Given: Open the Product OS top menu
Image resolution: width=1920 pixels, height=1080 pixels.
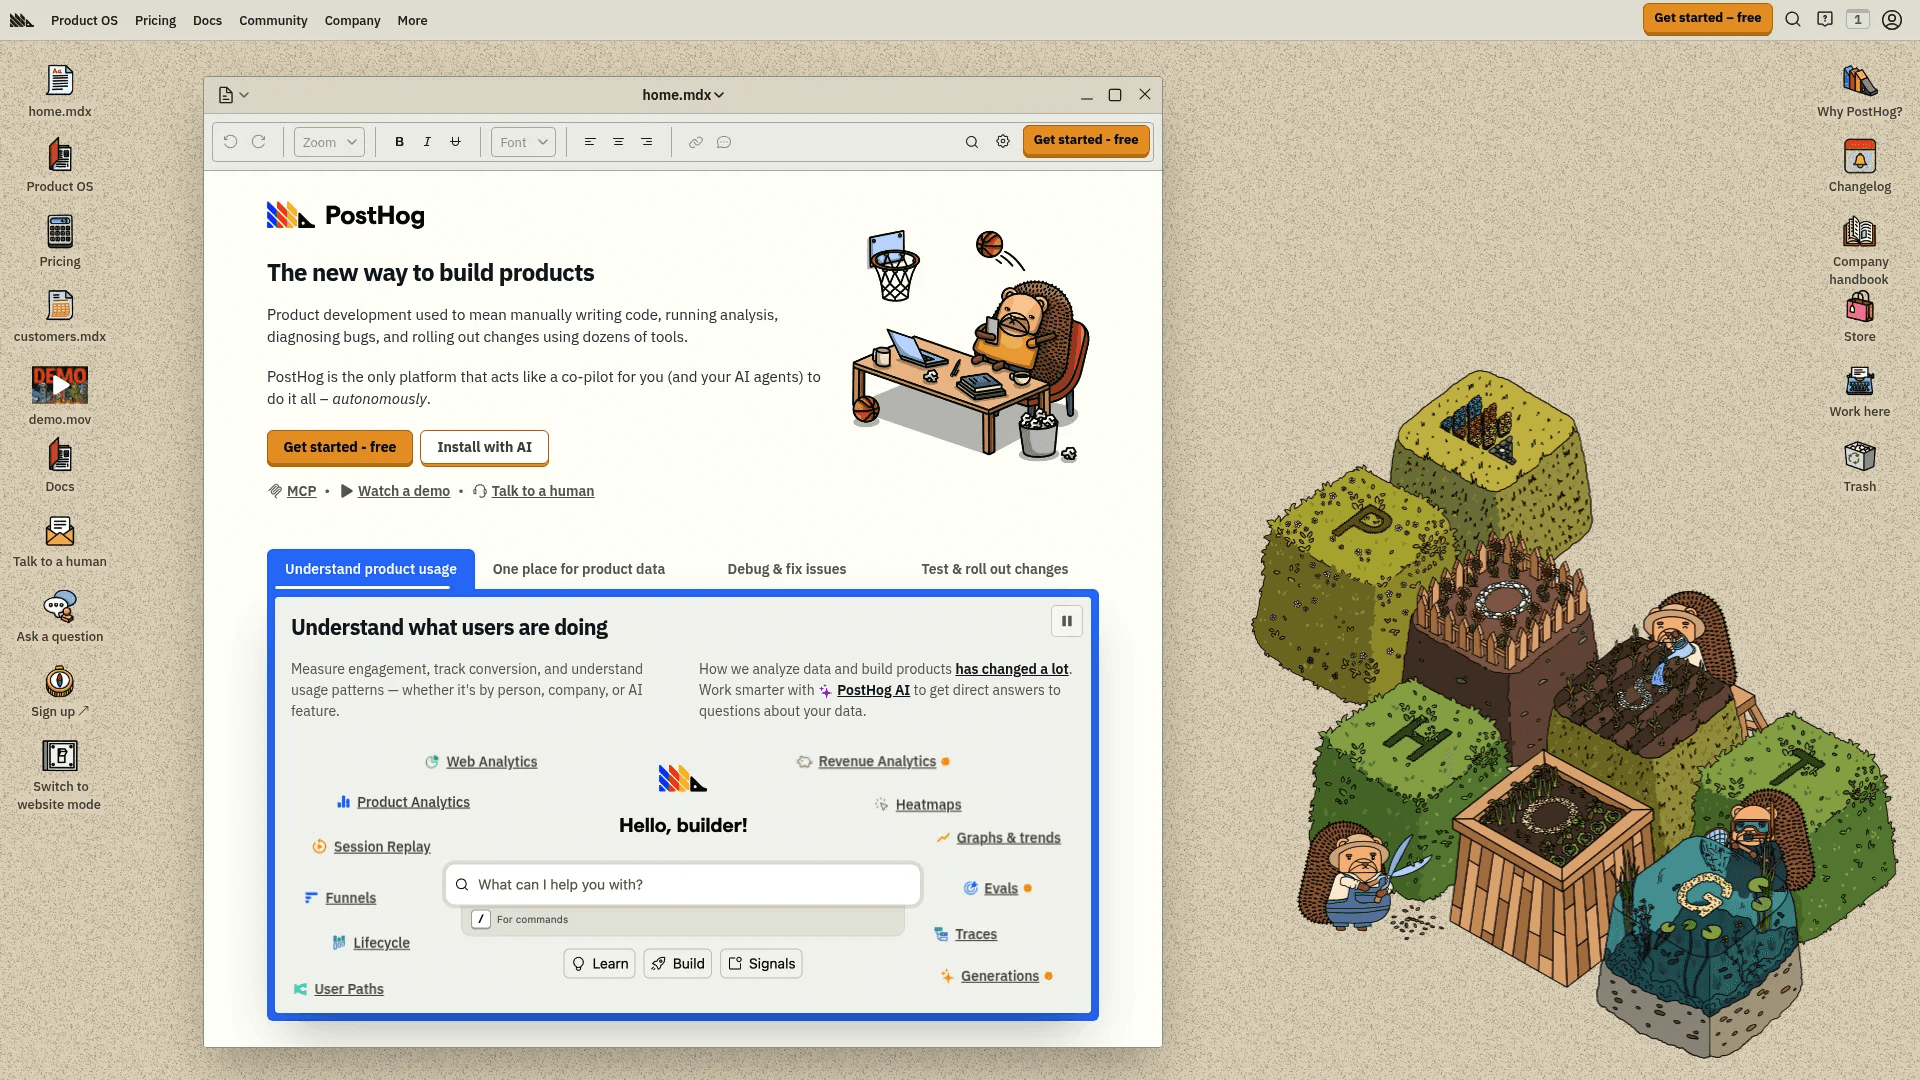Looking at the screenshot, I should [x=84, y=20].
